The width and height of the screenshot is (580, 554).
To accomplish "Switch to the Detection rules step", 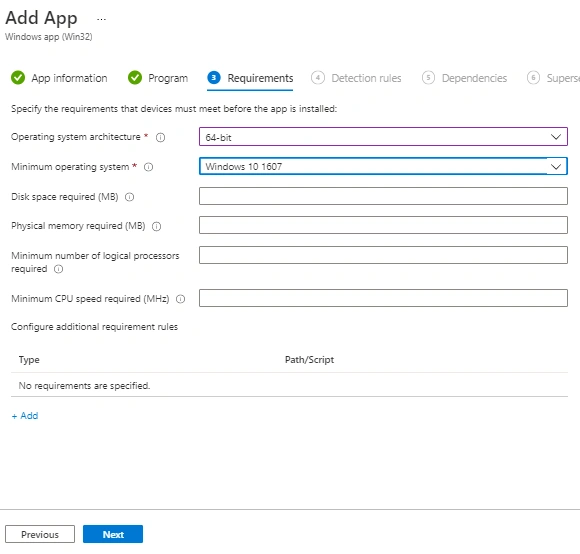I will tap(356, 78).
